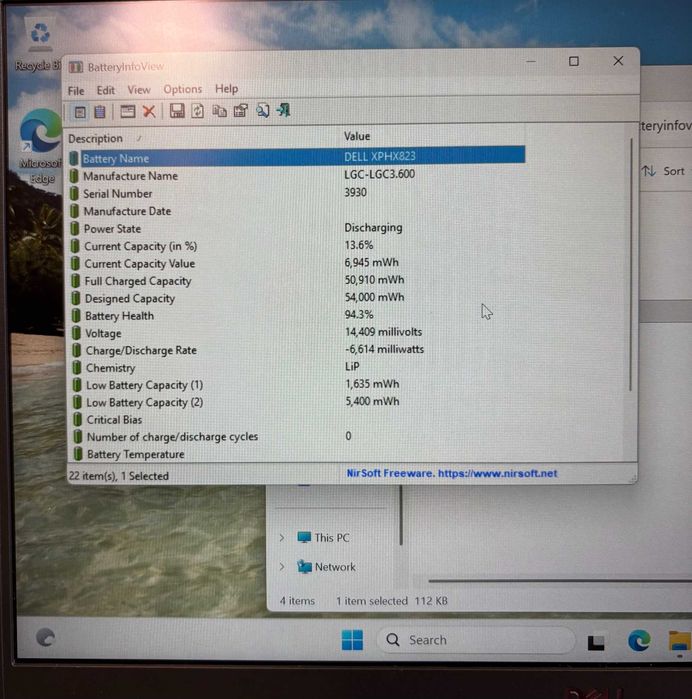Viewport: 692px width, 699px height.
Task: Open the Help menu
Action: [x=227, y=89]
